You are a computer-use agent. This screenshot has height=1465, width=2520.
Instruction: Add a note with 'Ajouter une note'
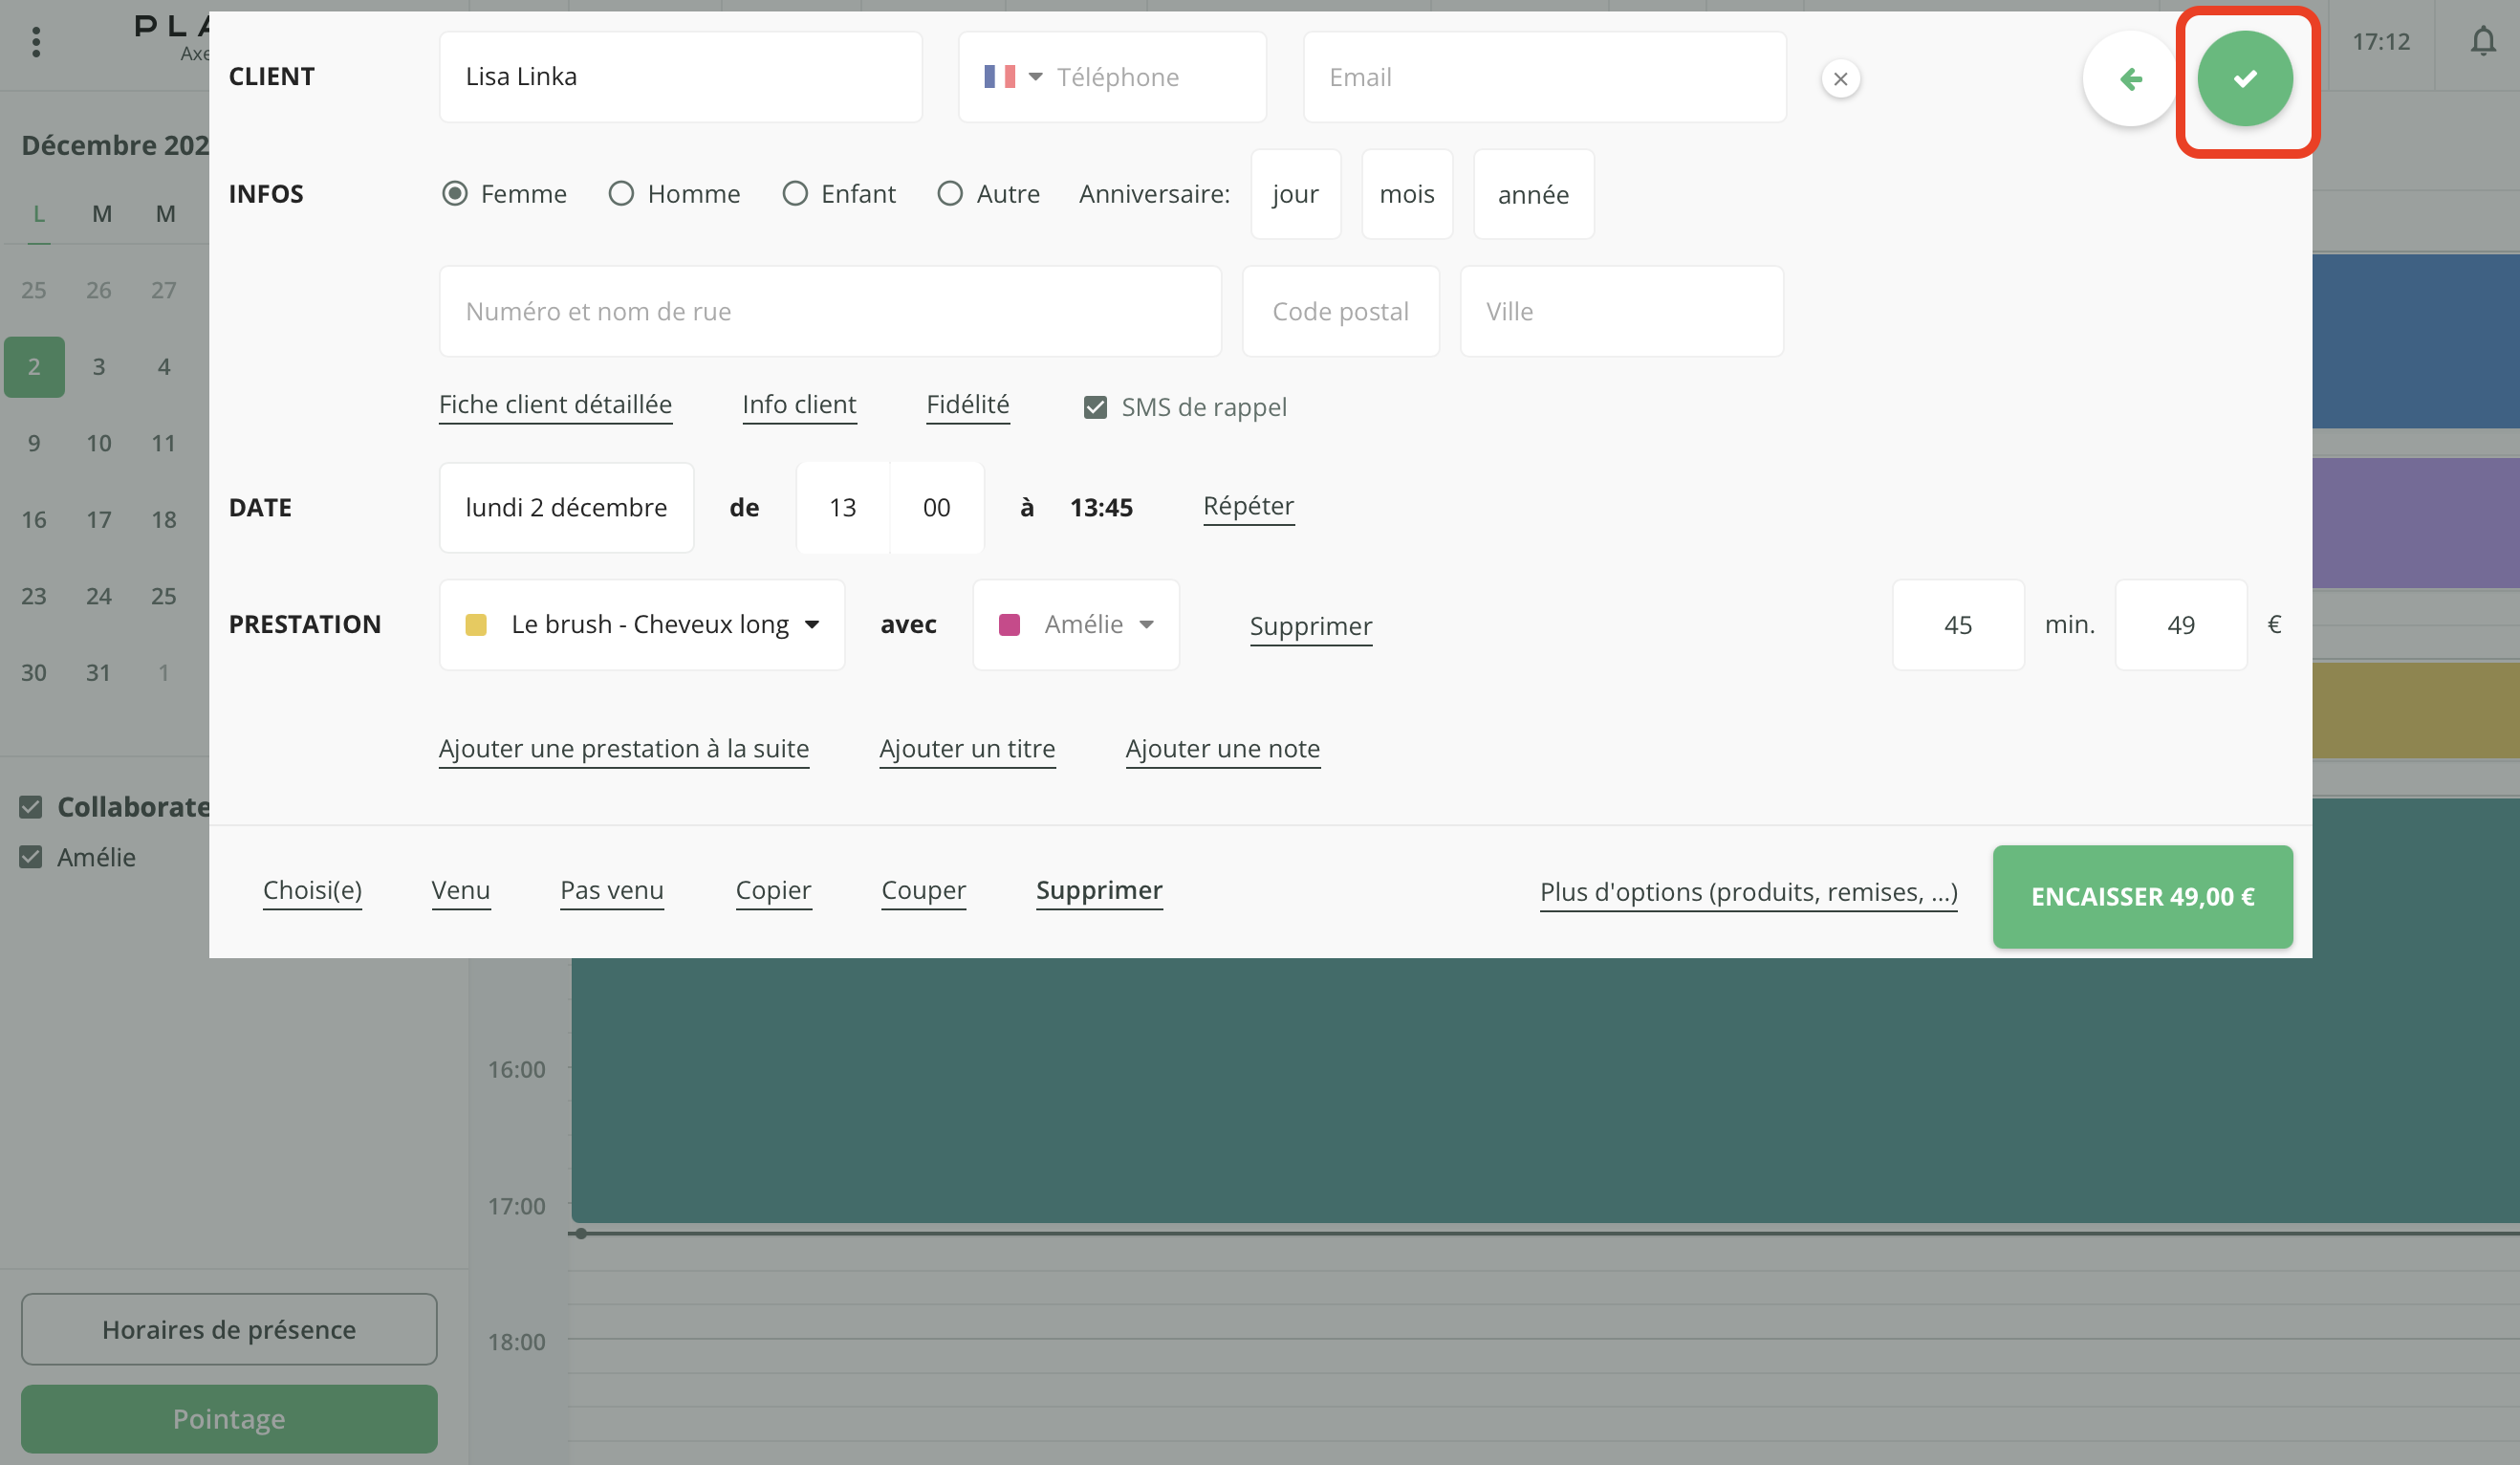pyautogui.click(x=1223, y=748)
